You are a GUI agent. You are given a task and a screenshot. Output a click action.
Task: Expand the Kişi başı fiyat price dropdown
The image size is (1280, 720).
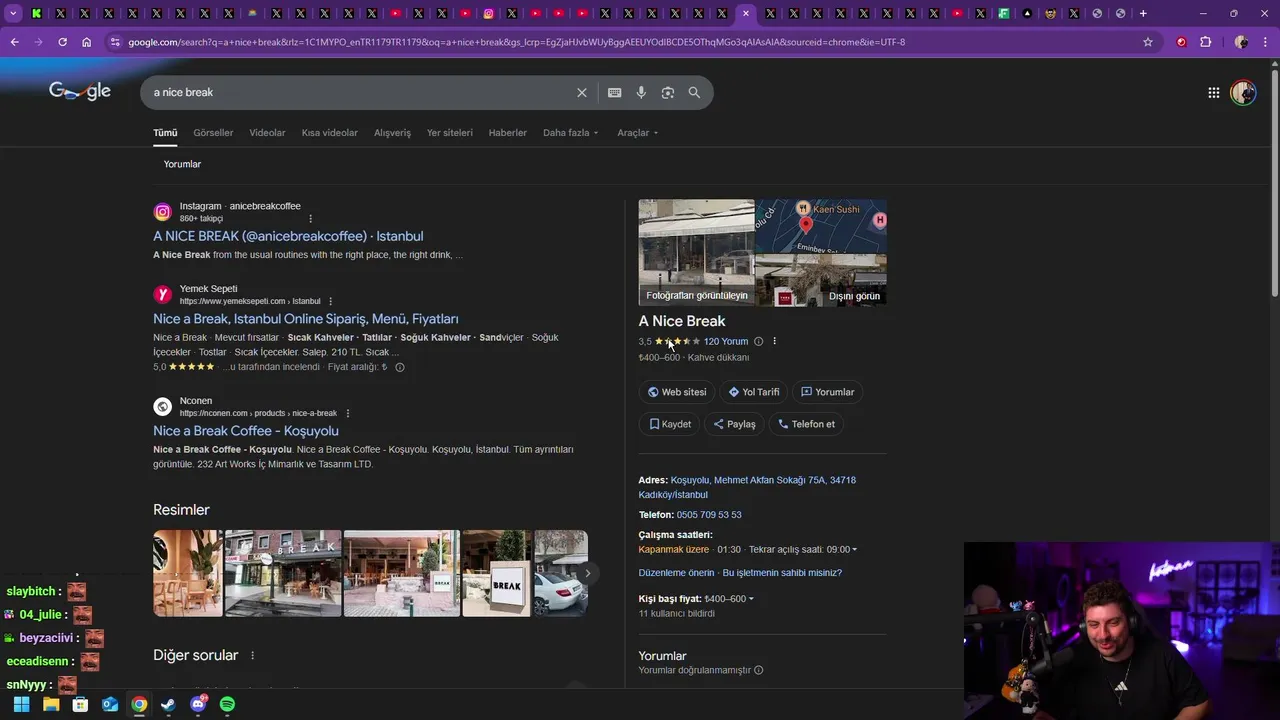[x=751, y=599]
